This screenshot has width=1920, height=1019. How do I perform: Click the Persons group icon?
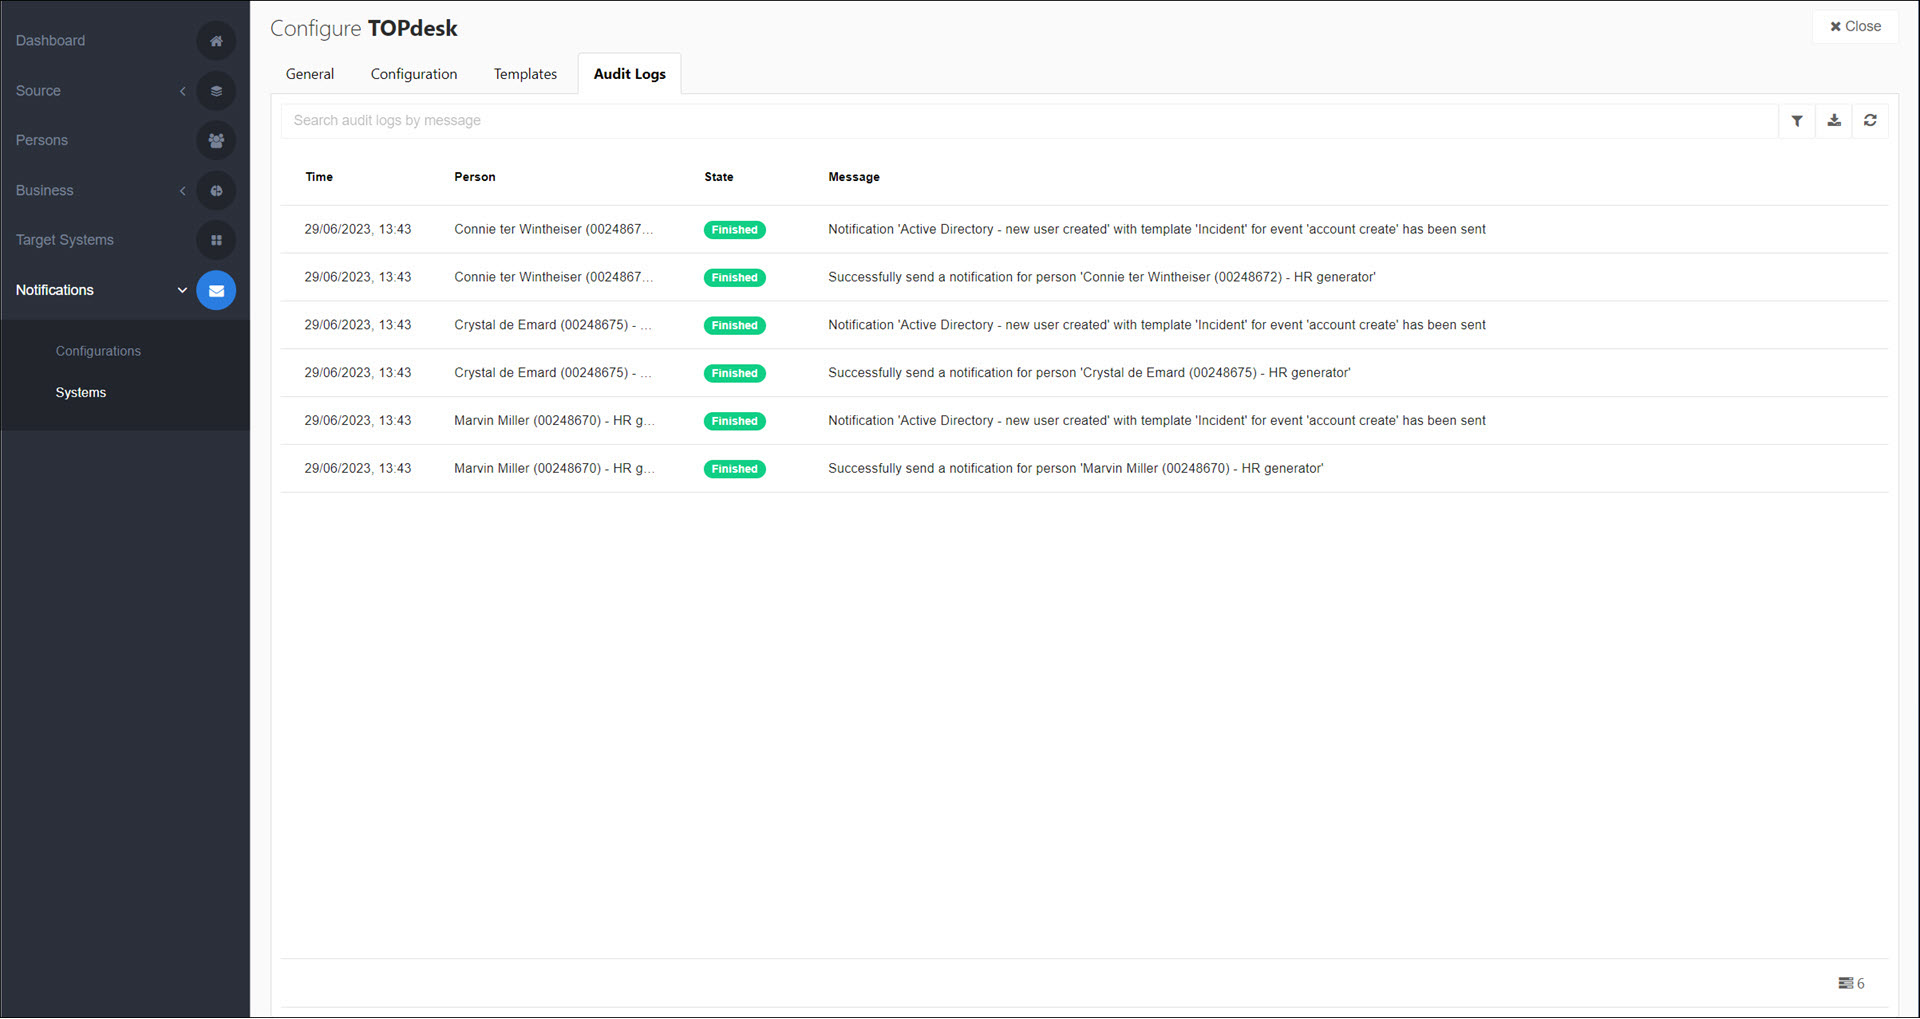coord(216,141)
